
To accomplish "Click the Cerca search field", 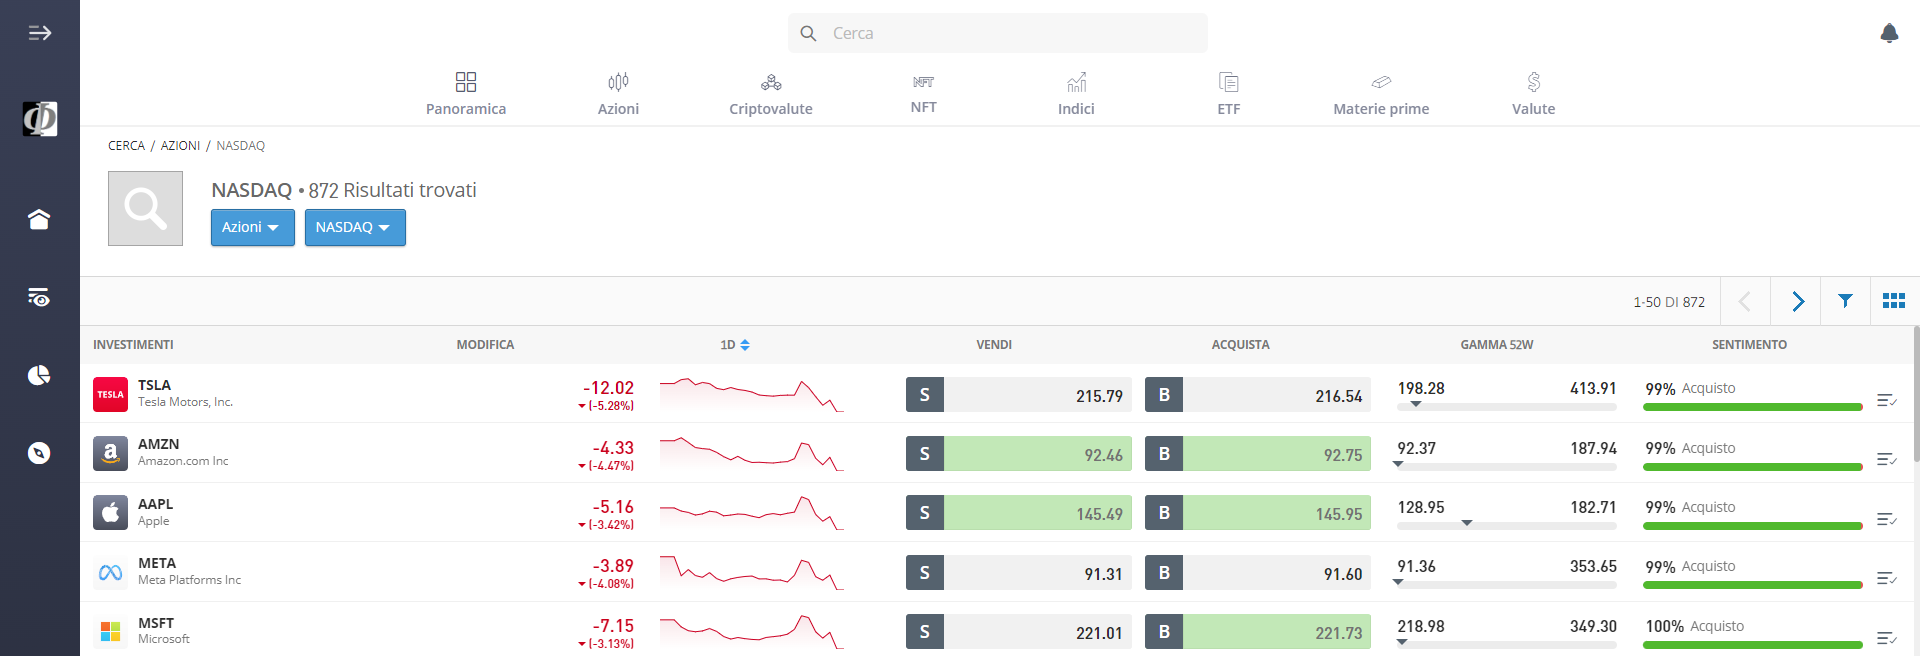I will (998, 33).
